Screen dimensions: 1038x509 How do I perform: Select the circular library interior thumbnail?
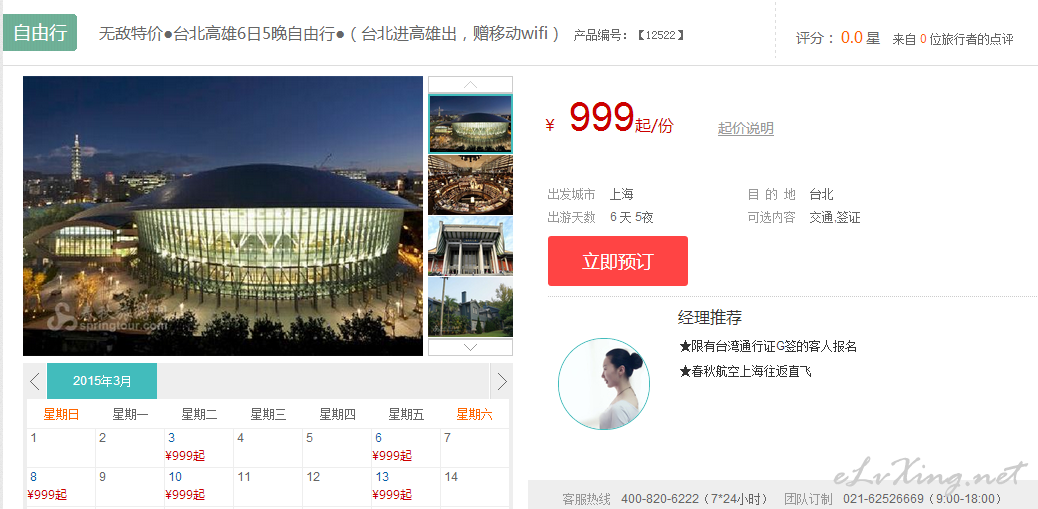470,185
